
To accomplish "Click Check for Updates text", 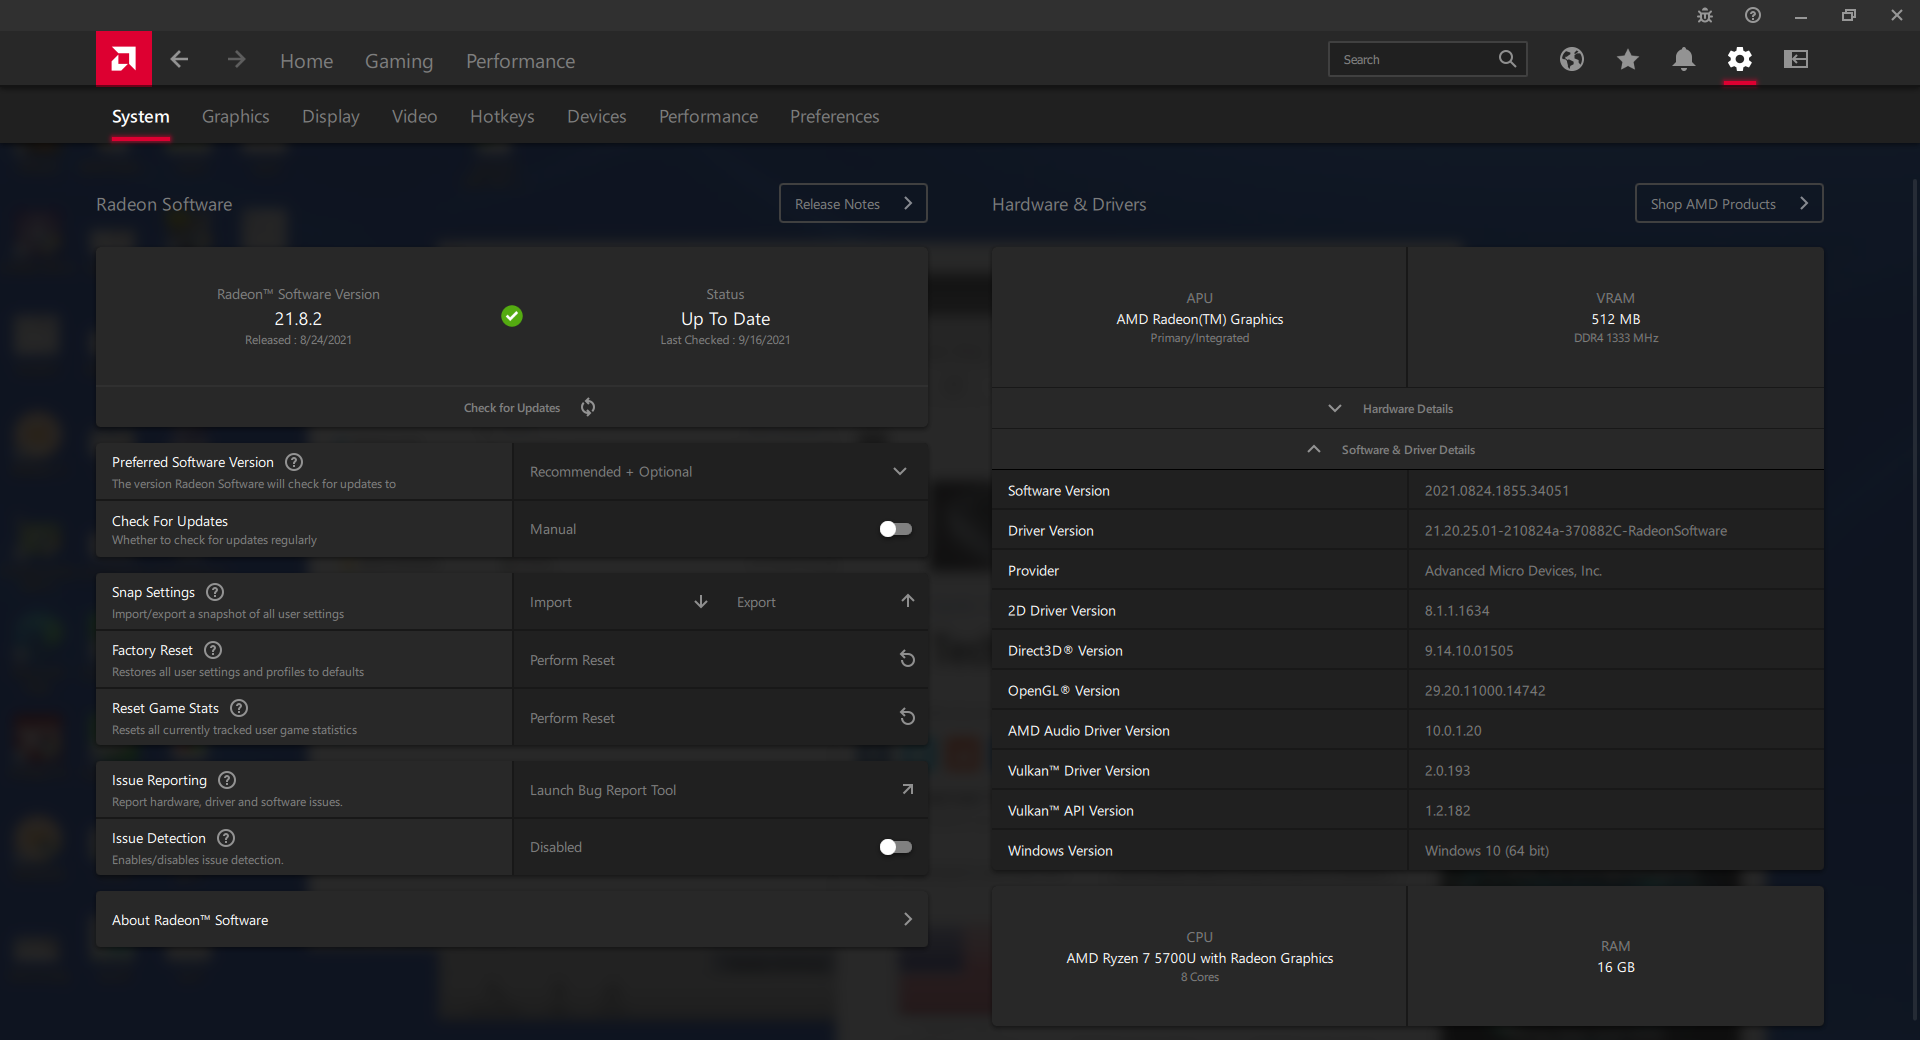I will 512,408.
